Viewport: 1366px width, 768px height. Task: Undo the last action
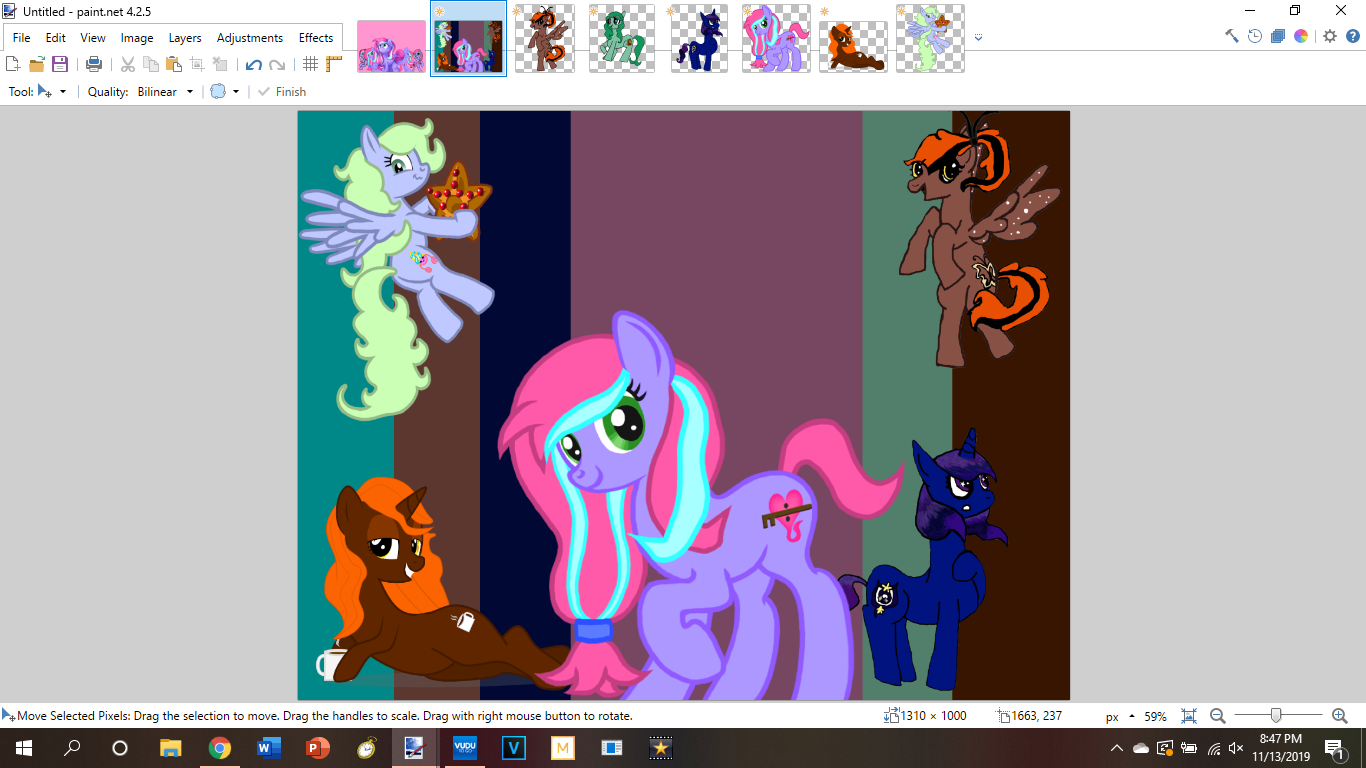[253, 64]
